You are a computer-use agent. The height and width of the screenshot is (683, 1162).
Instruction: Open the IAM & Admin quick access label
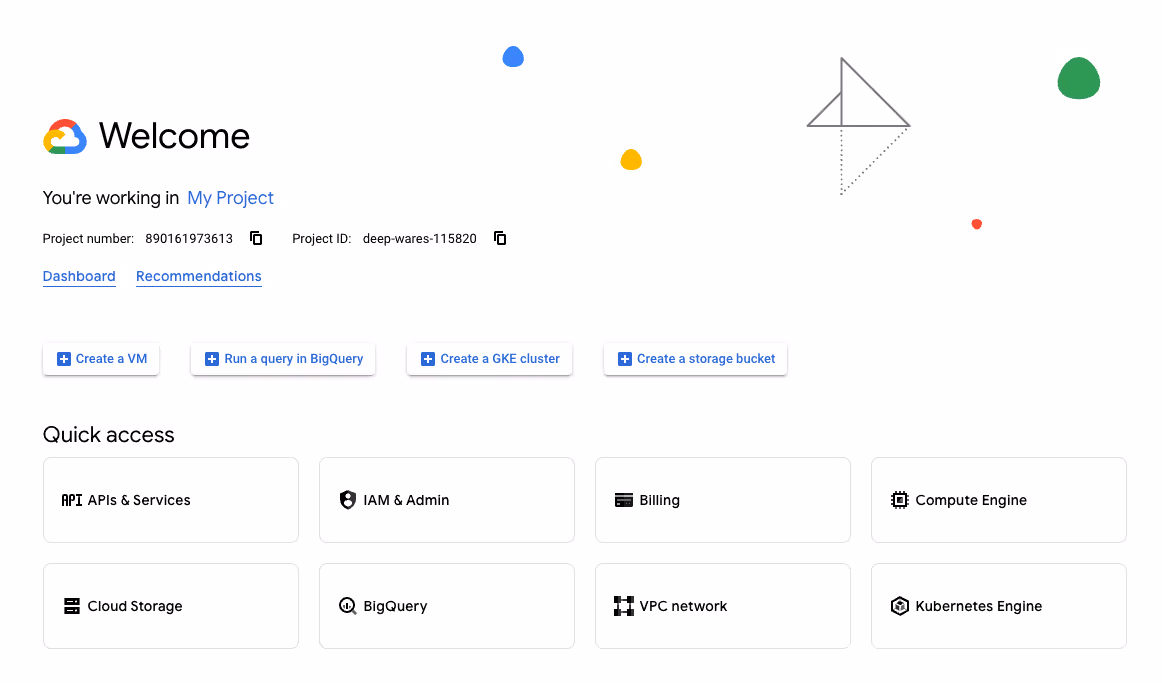click(x=406, y=500)
